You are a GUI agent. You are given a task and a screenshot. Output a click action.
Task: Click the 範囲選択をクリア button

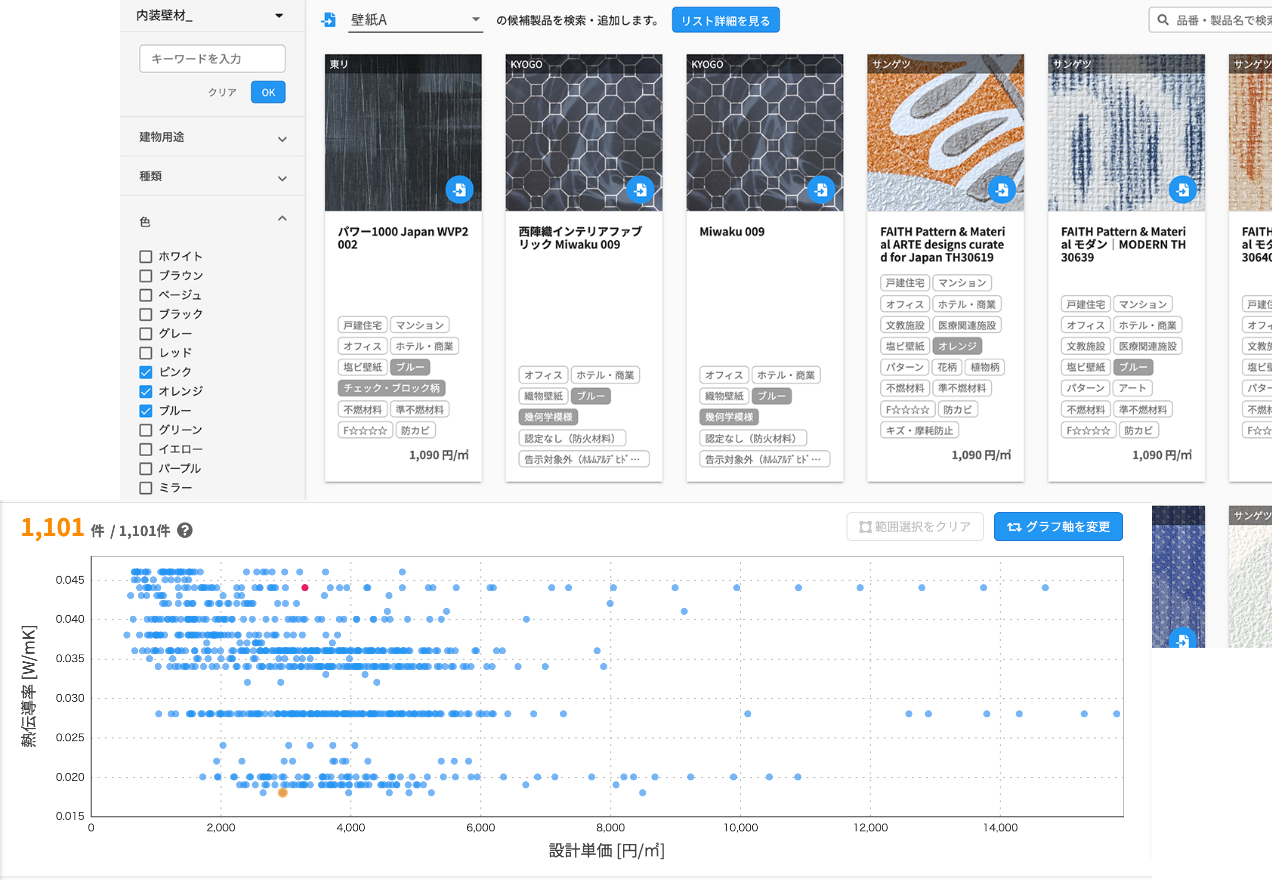pos(915,527)
